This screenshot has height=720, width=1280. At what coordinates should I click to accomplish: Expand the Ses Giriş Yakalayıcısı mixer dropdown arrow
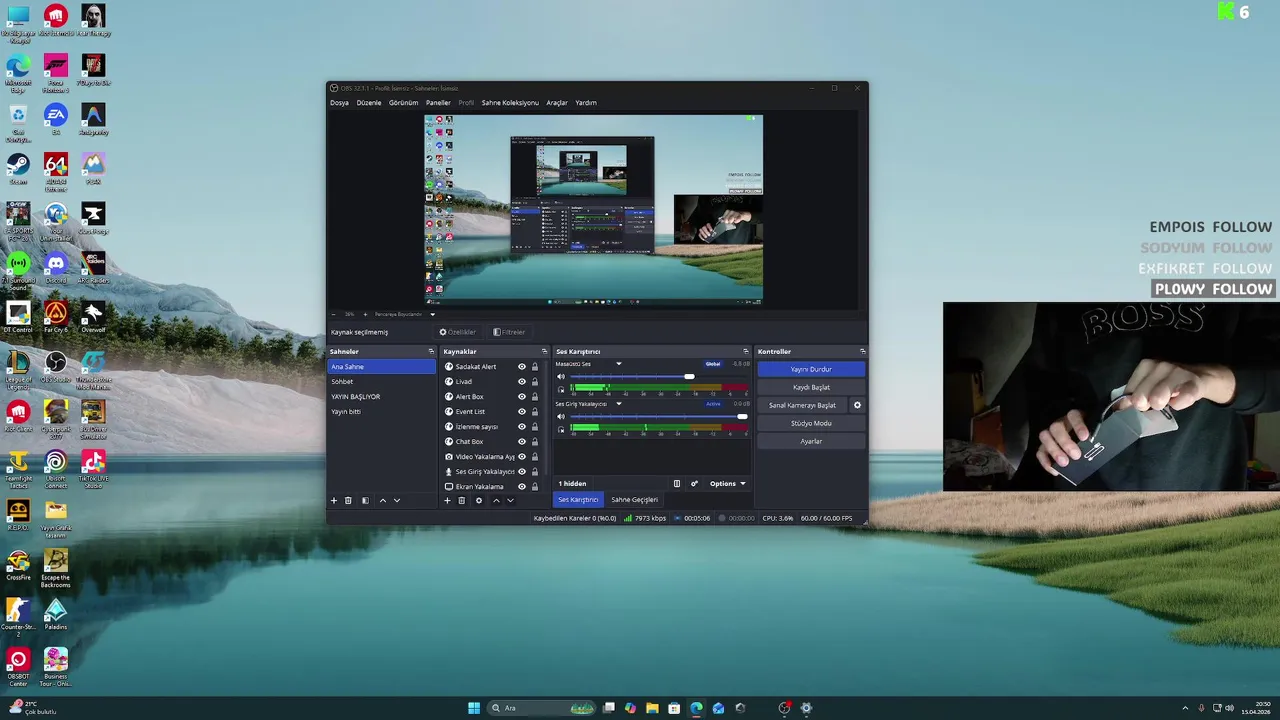point(618,404)
